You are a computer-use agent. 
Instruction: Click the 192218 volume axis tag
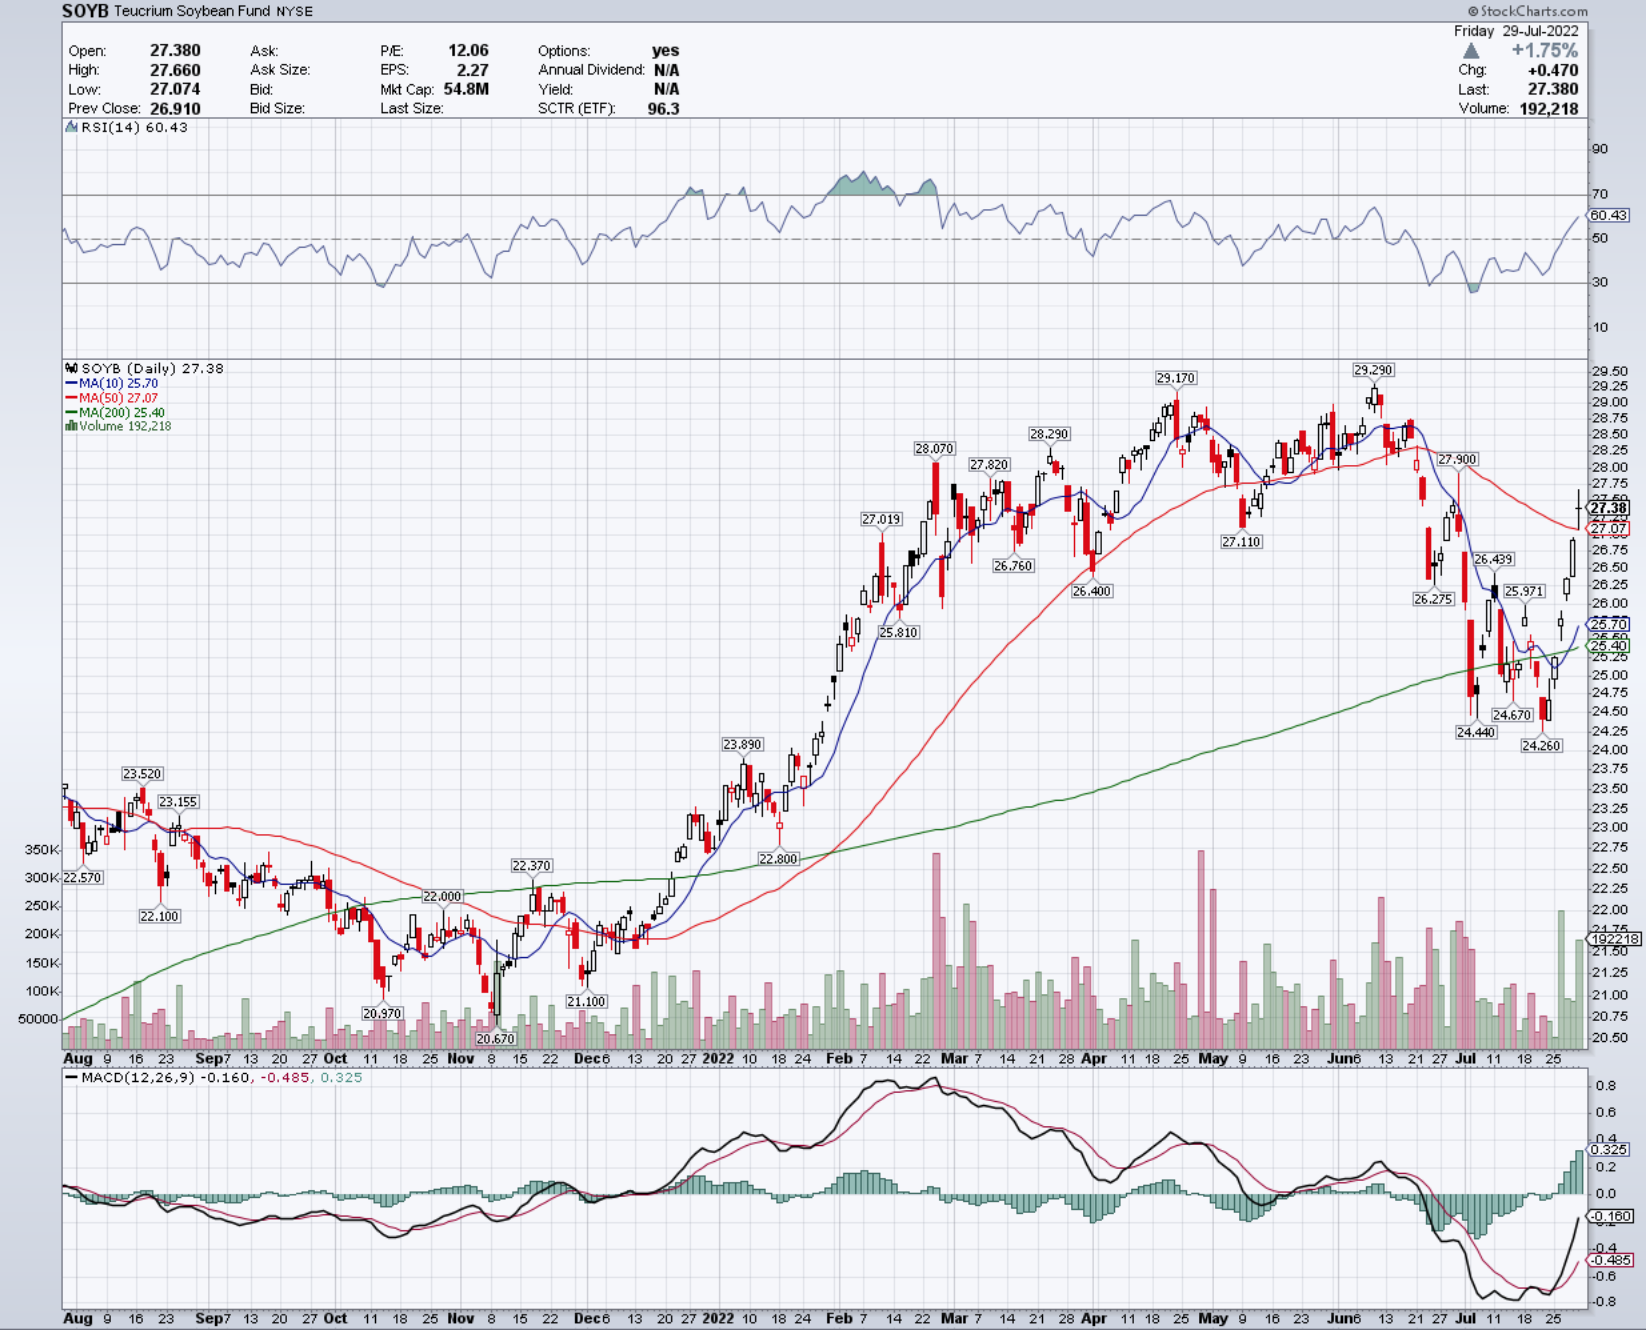1614,939
